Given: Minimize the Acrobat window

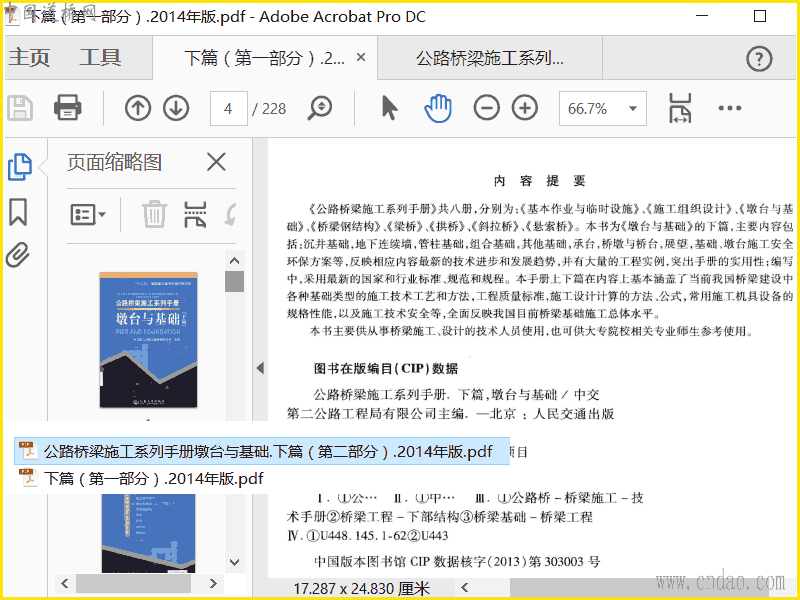Looking at the screenshot, I should tap(702, 16).
